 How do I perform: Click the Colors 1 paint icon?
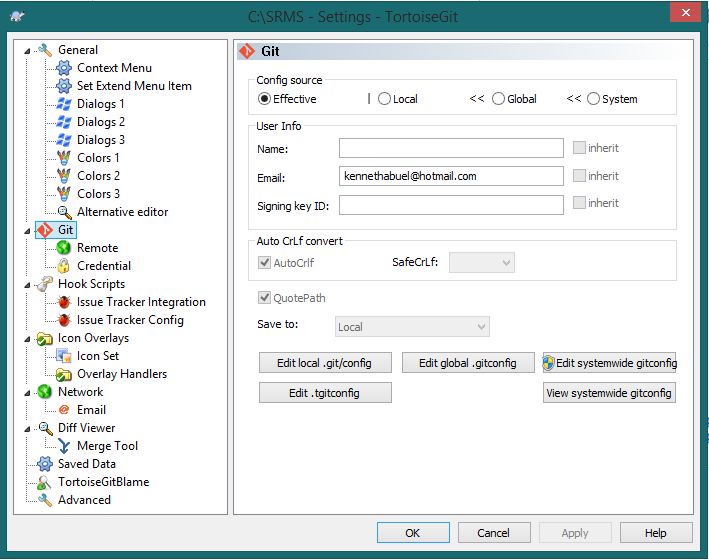64,158
